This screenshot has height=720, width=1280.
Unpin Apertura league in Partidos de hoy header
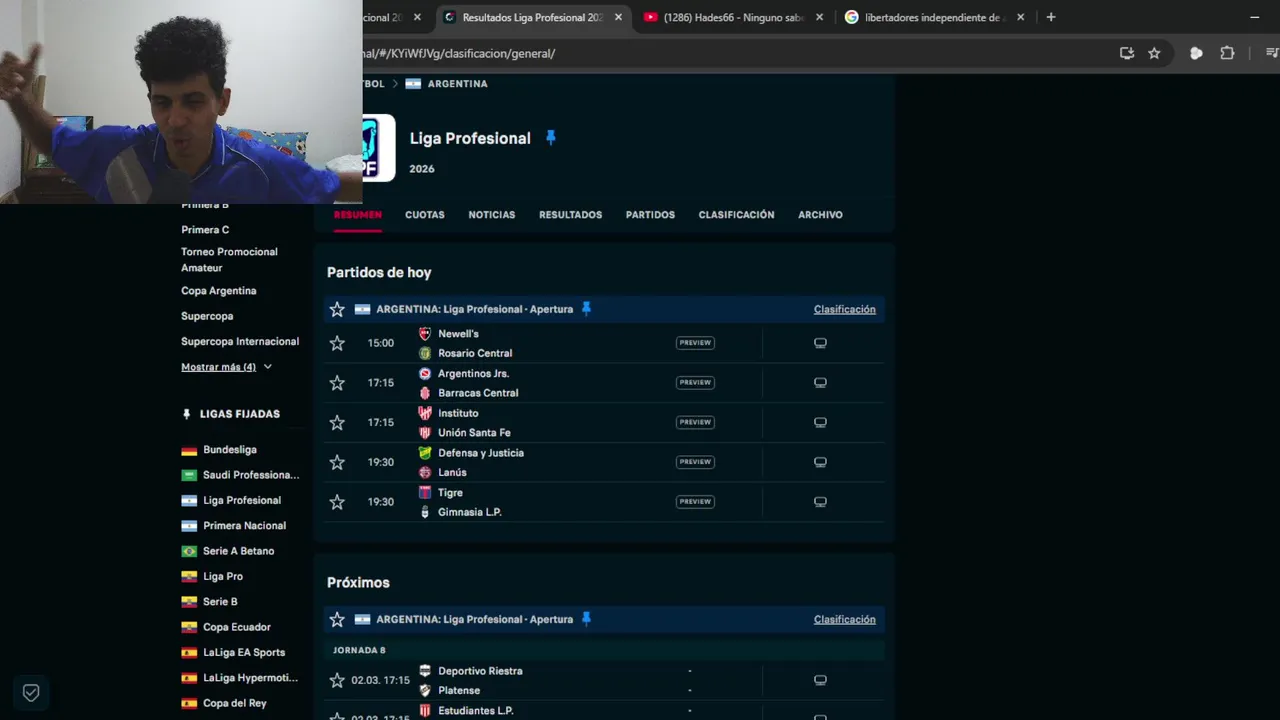tap(586, 309)
